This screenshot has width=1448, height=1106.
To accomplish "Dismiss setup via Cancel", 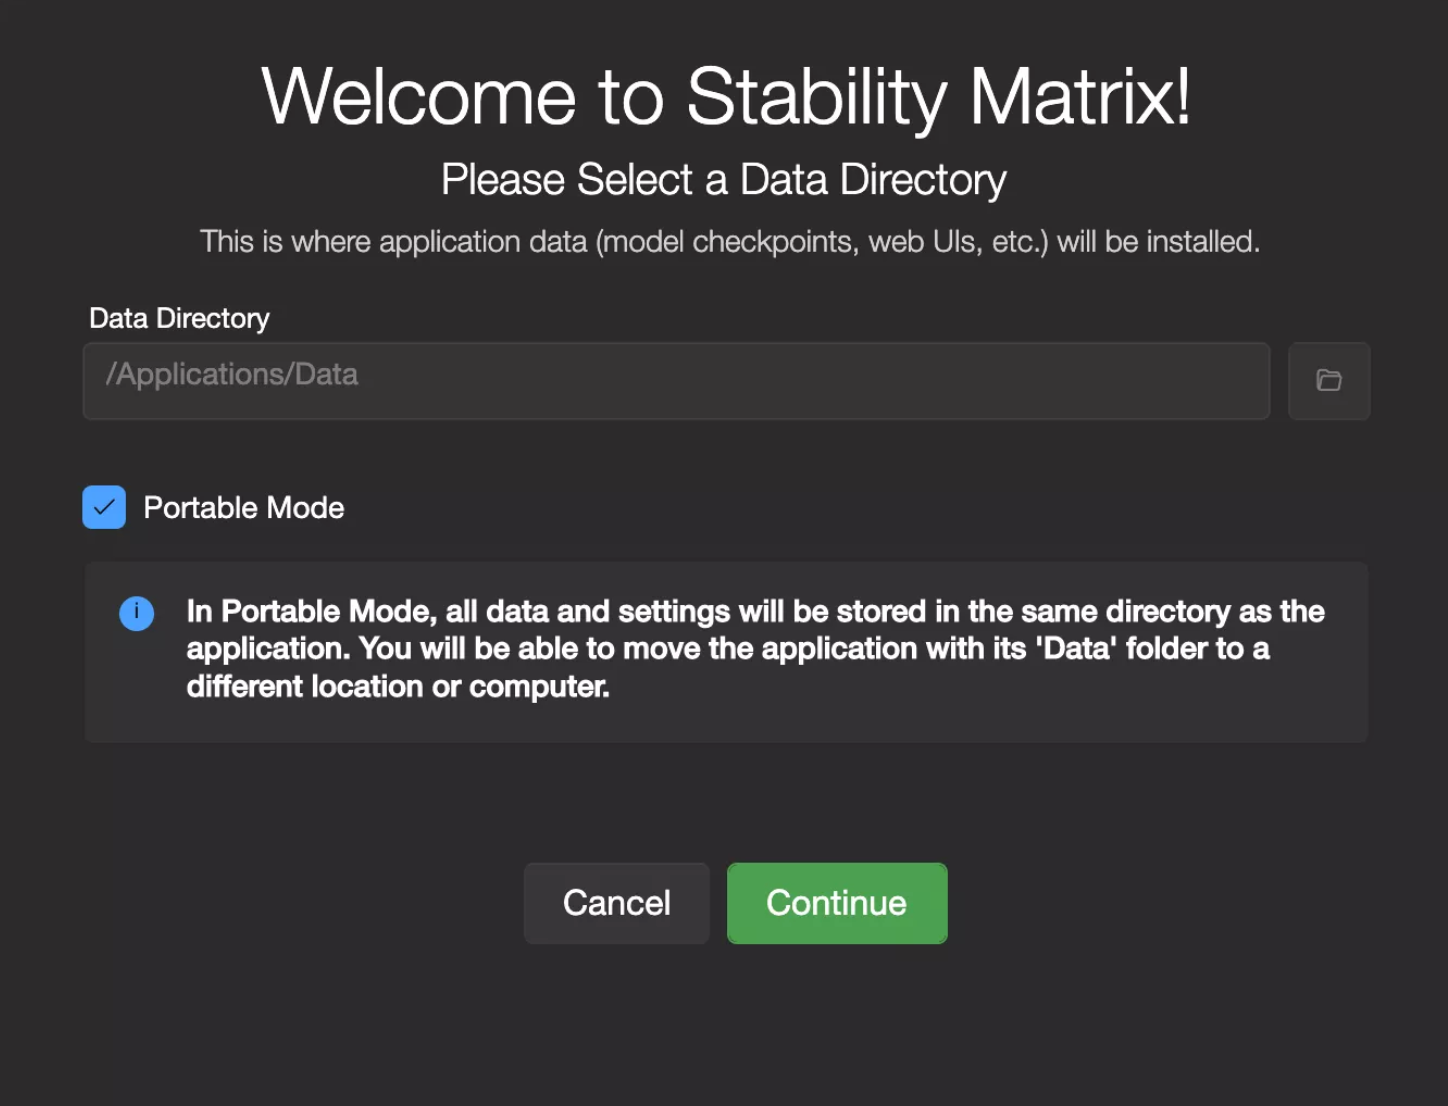I will pos(617,903).
